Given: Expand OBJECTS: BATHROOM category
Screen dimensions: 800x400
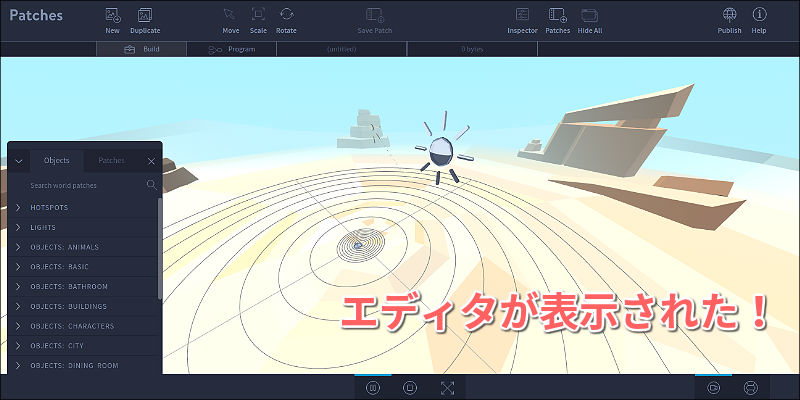Looking at the screenshot, I should coord(83,287).
